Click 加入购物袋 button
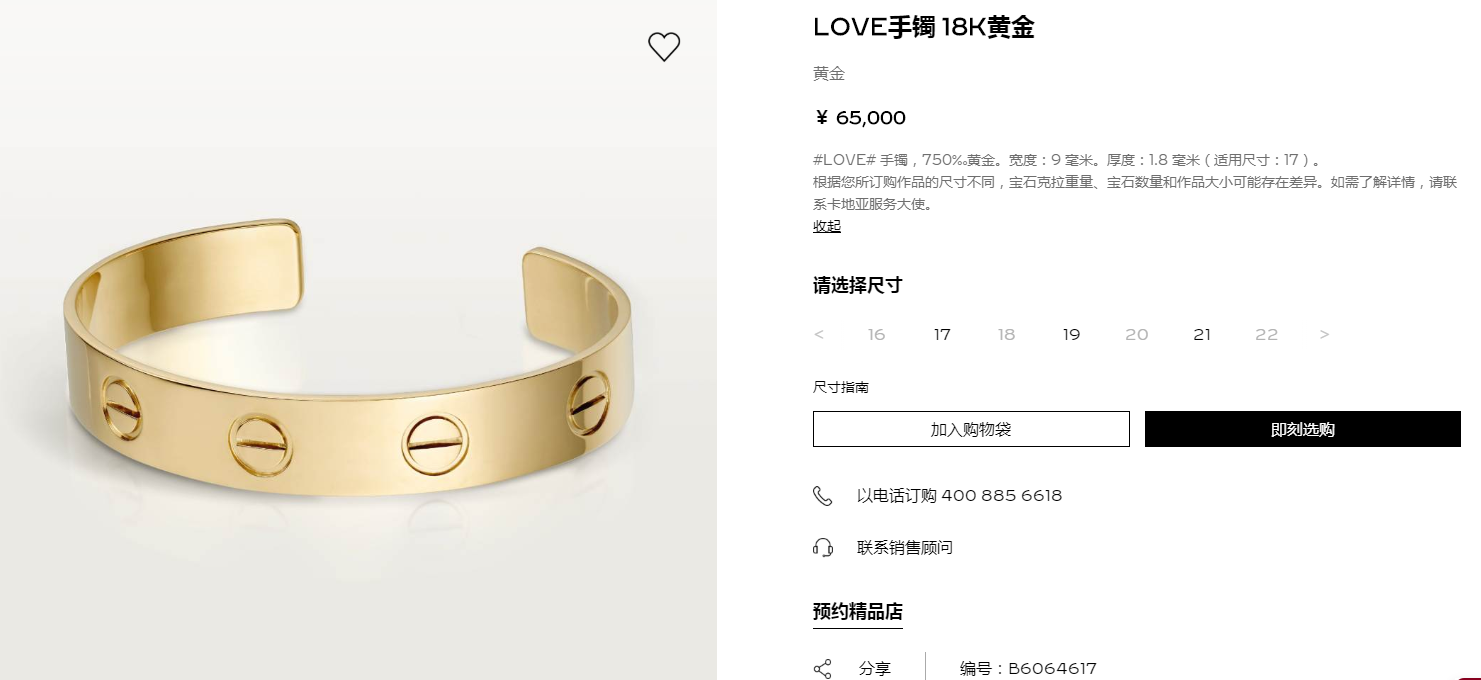Screen dimensions: 1481x680 (971, 429)
